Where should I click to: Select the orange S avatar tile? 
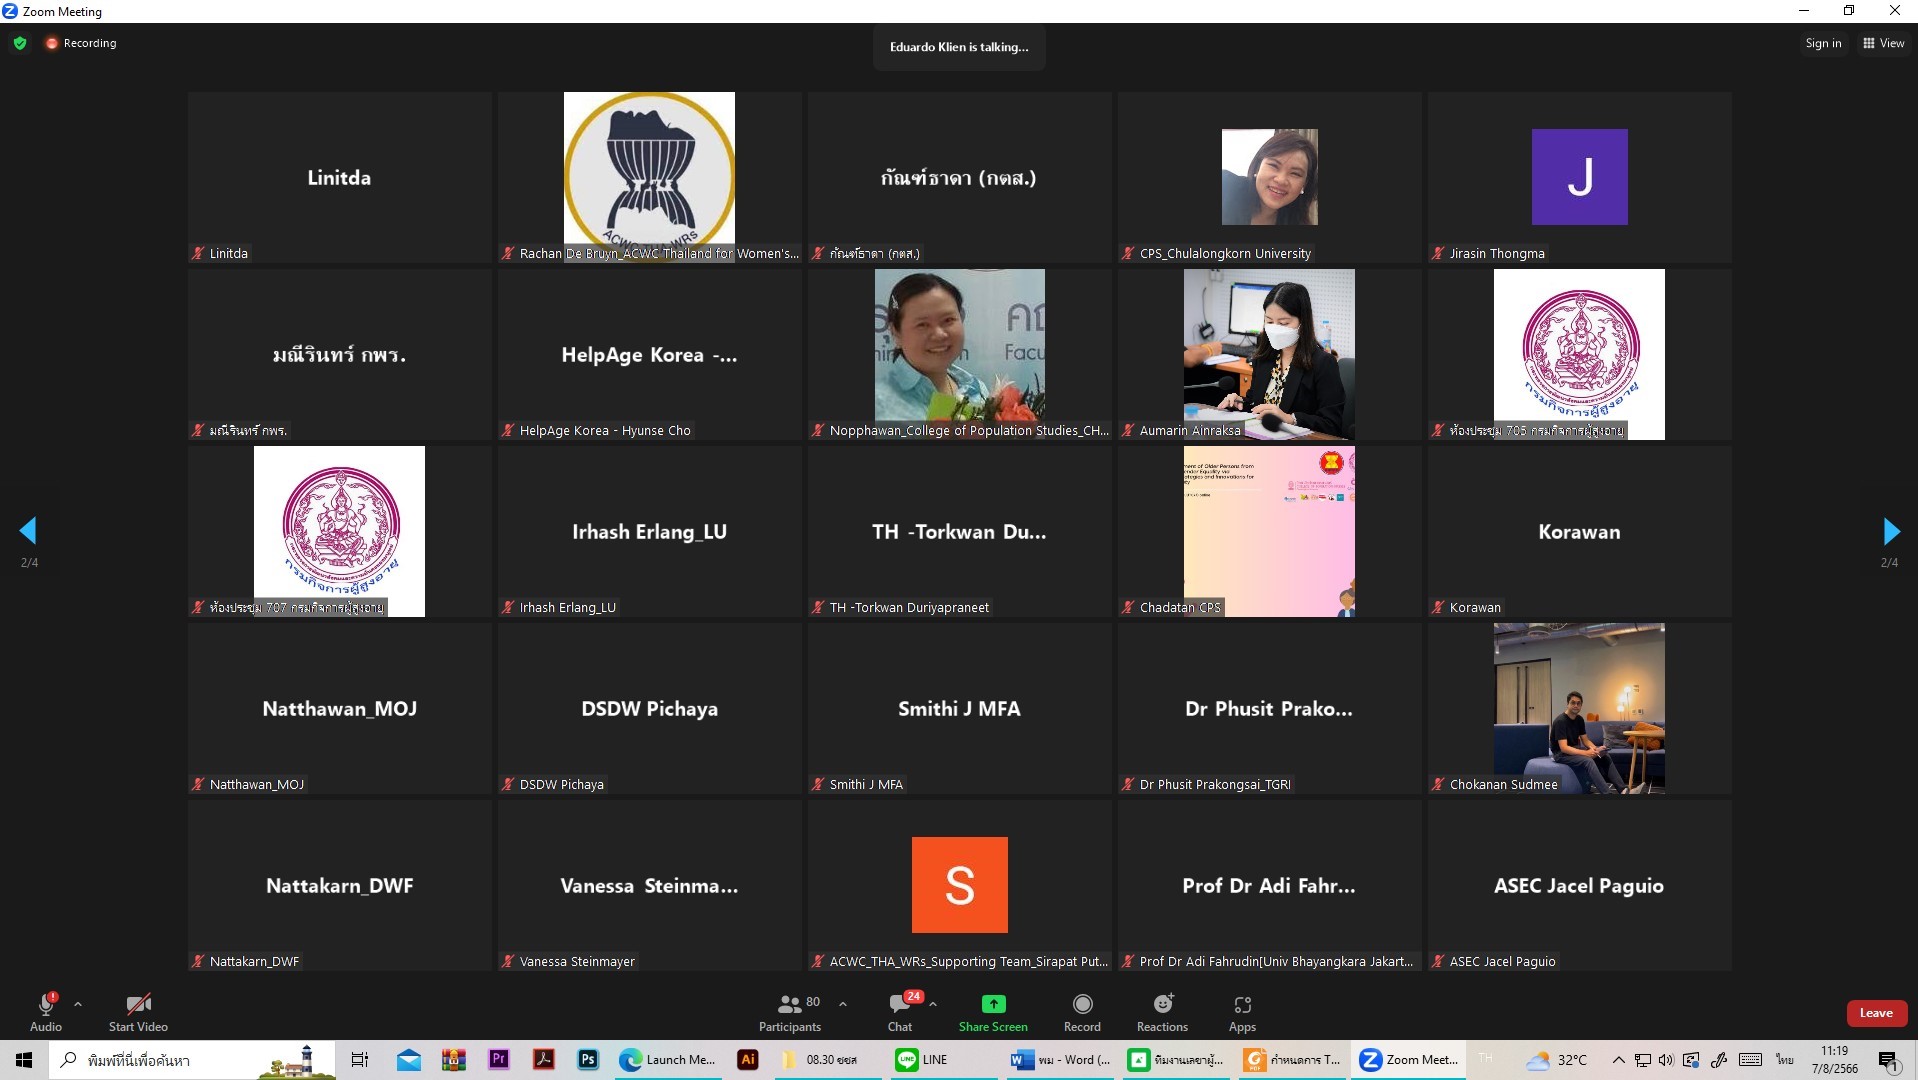(959, 885)
